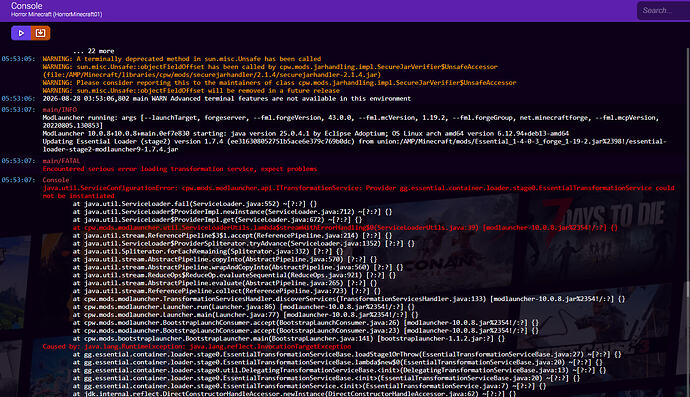This screenshot has height=397, width=690.
Task: Click the "java.util.ServiceConfigurationError" error line
Action: 359,192
